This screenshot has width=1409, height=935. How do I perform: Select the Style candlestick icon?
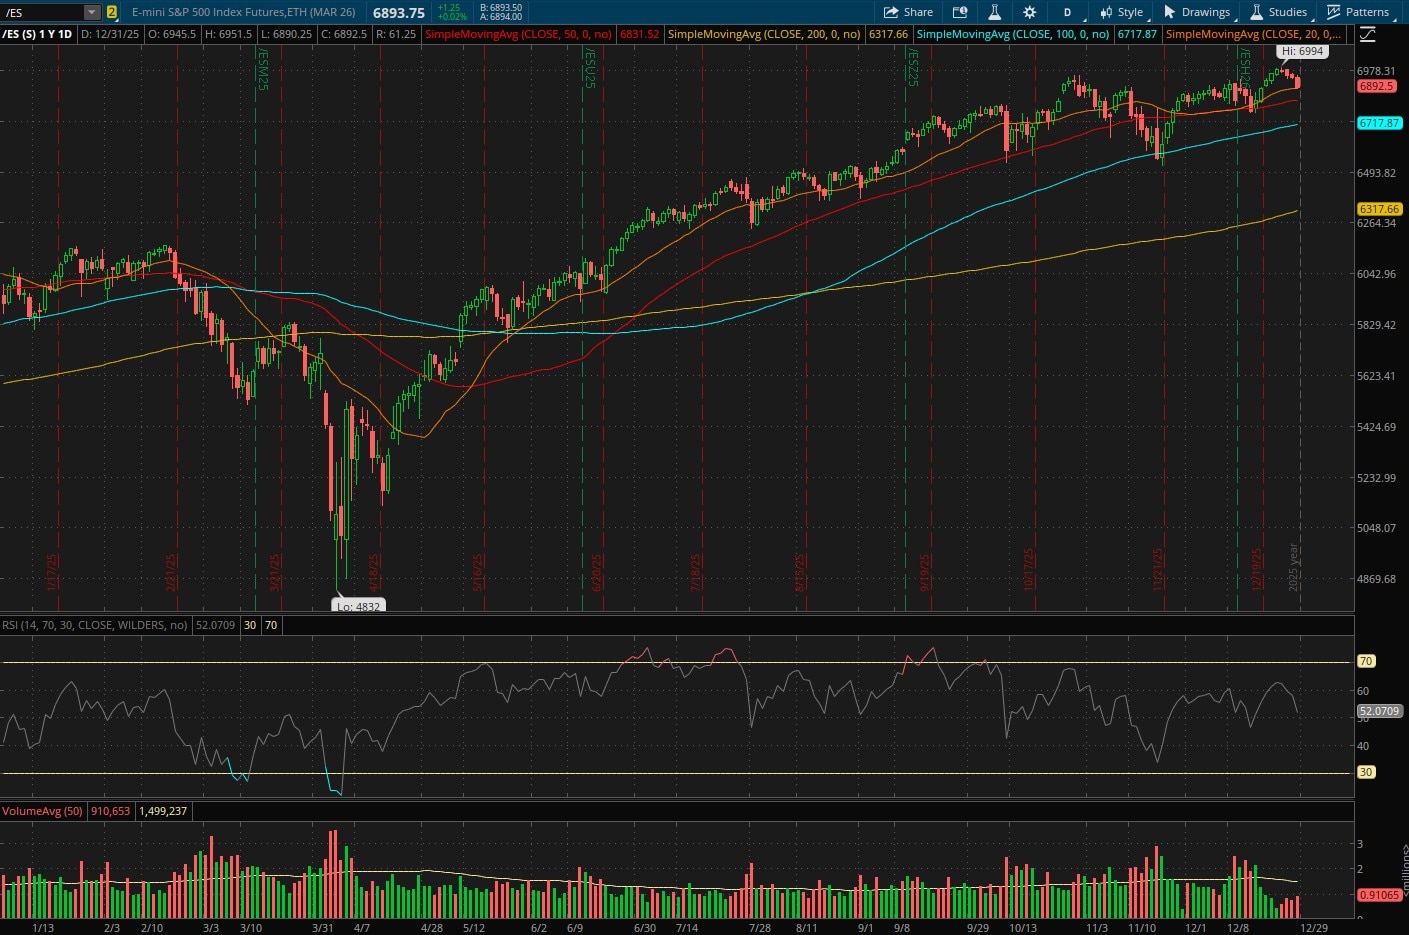pos(1105,12)
